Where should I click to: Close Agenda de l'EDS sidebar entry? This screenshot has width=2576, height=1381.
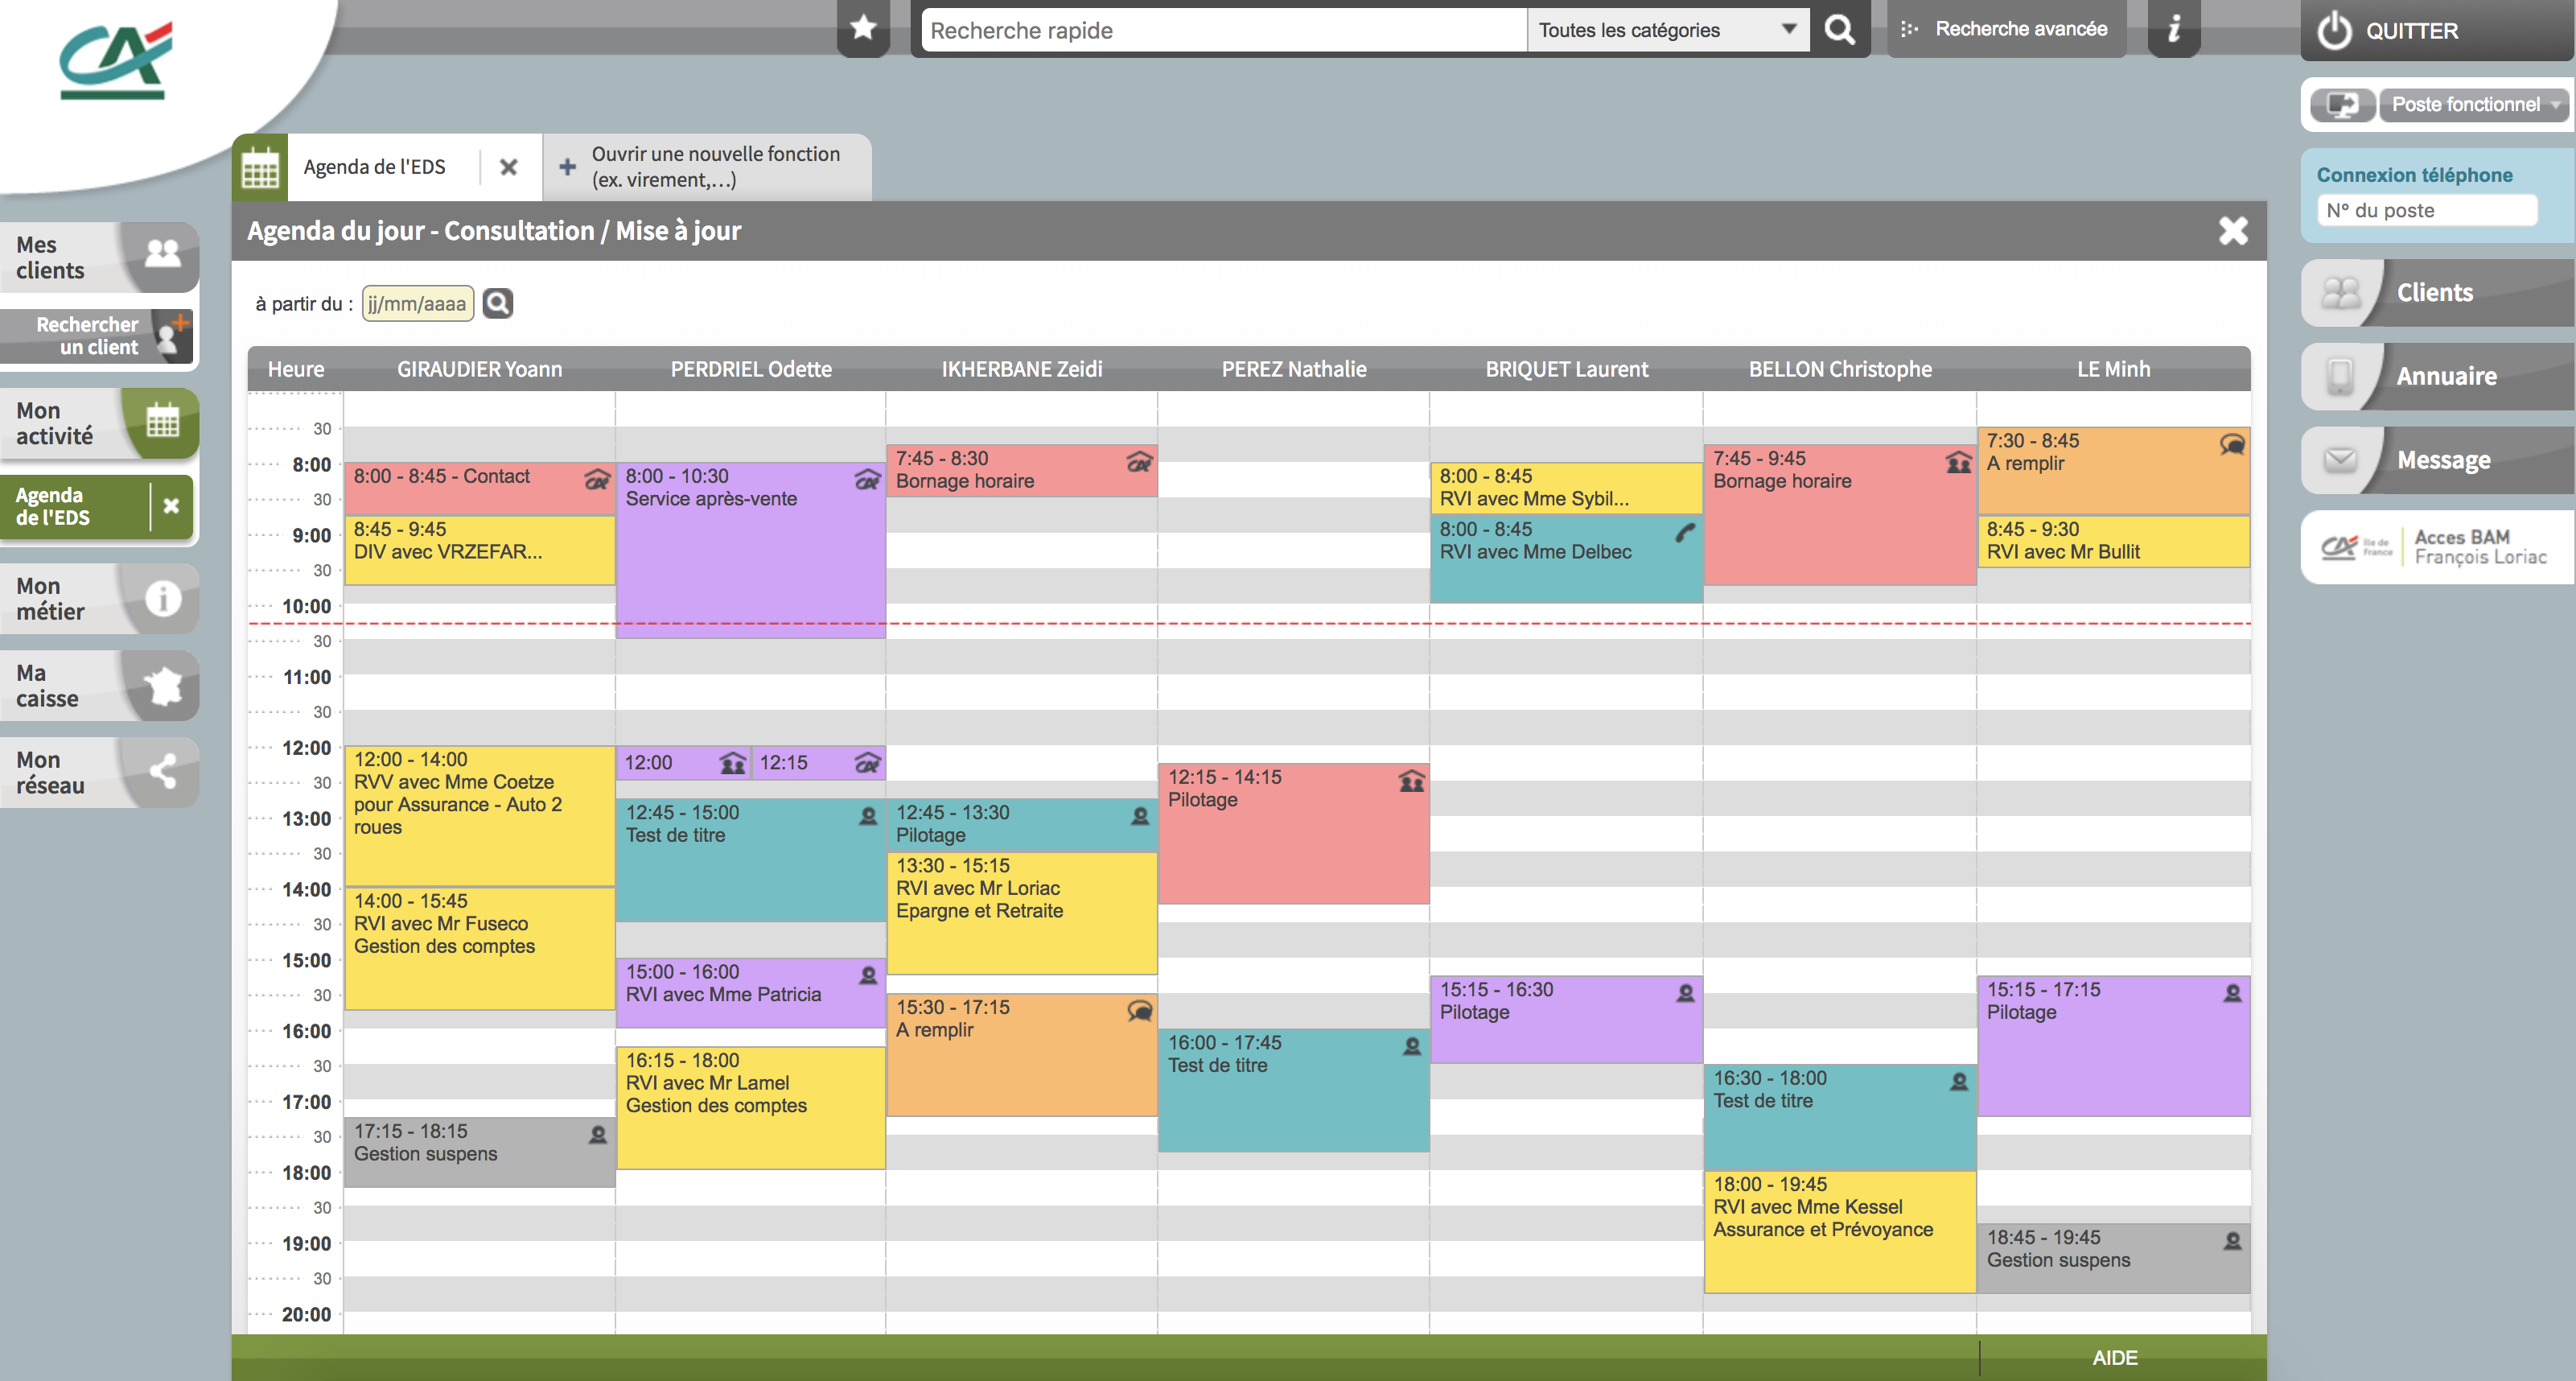point(171,506)
